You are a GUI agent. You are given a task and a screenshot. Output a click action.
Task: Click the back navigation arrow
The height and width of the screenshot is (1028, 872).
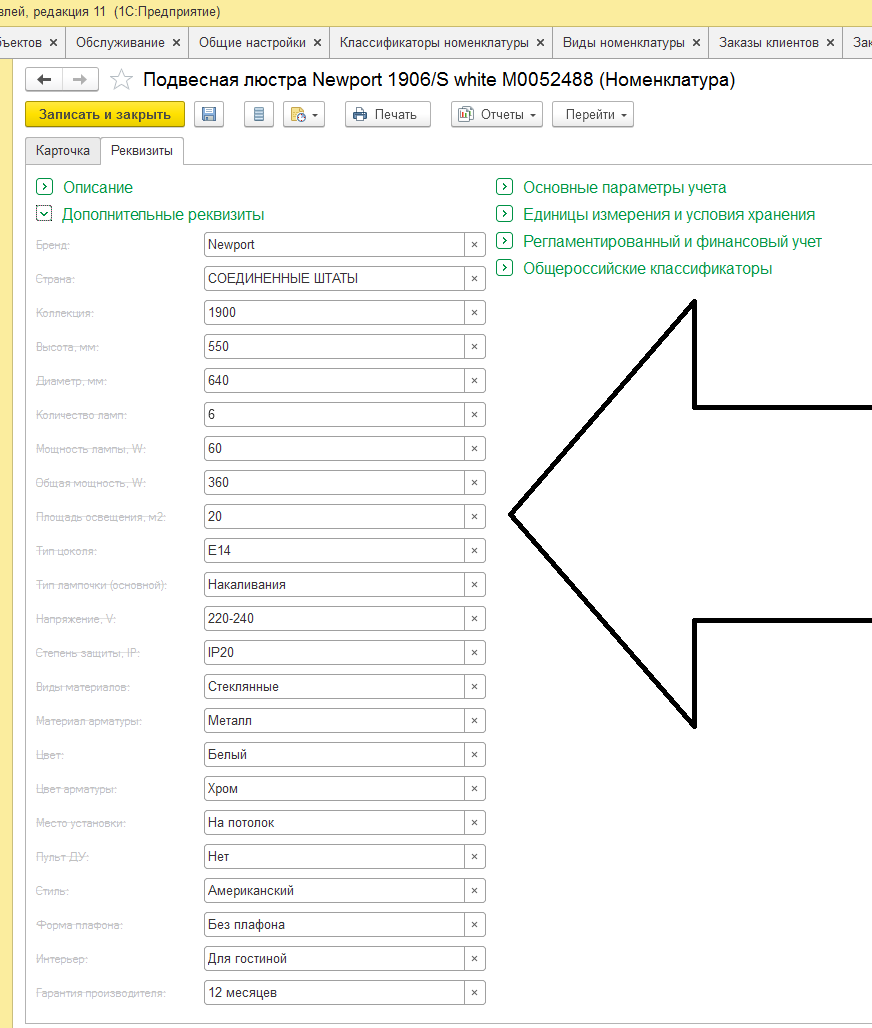pos(44,80)
